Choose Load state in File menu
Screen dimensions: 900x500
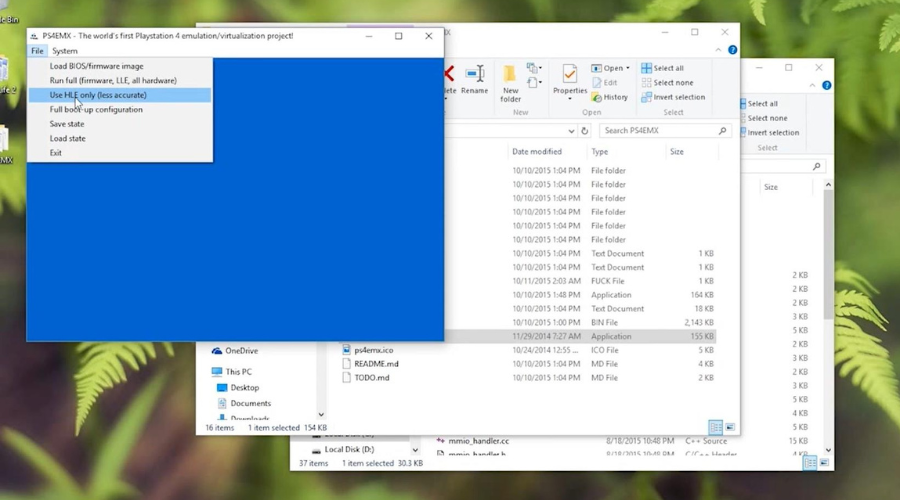(x=120, y=138)
